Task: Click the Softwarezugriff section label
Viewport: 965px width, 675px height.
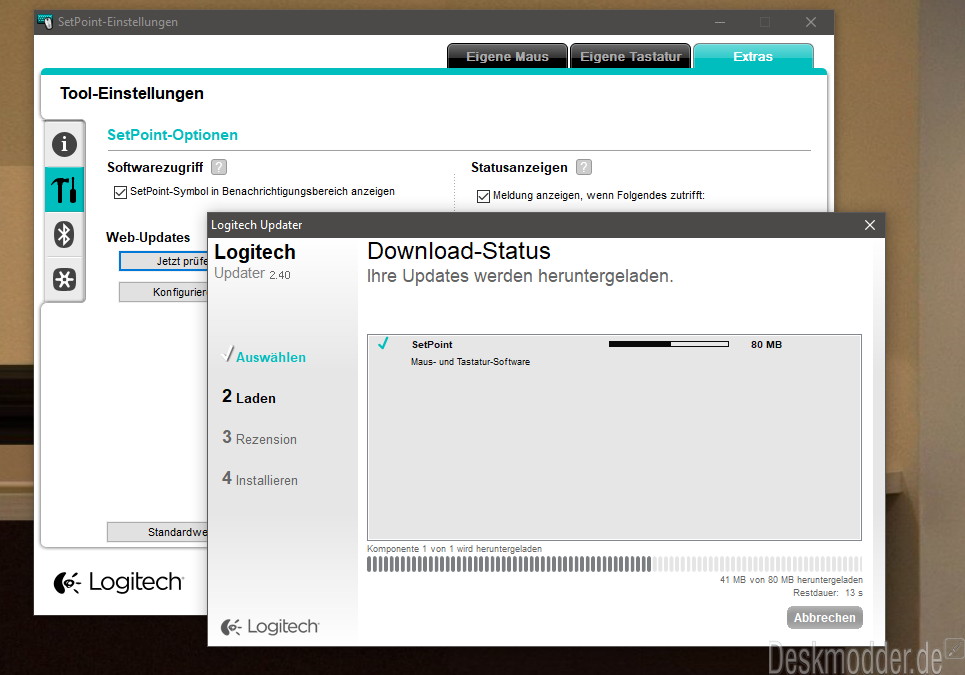Action: tap(155, 167)
